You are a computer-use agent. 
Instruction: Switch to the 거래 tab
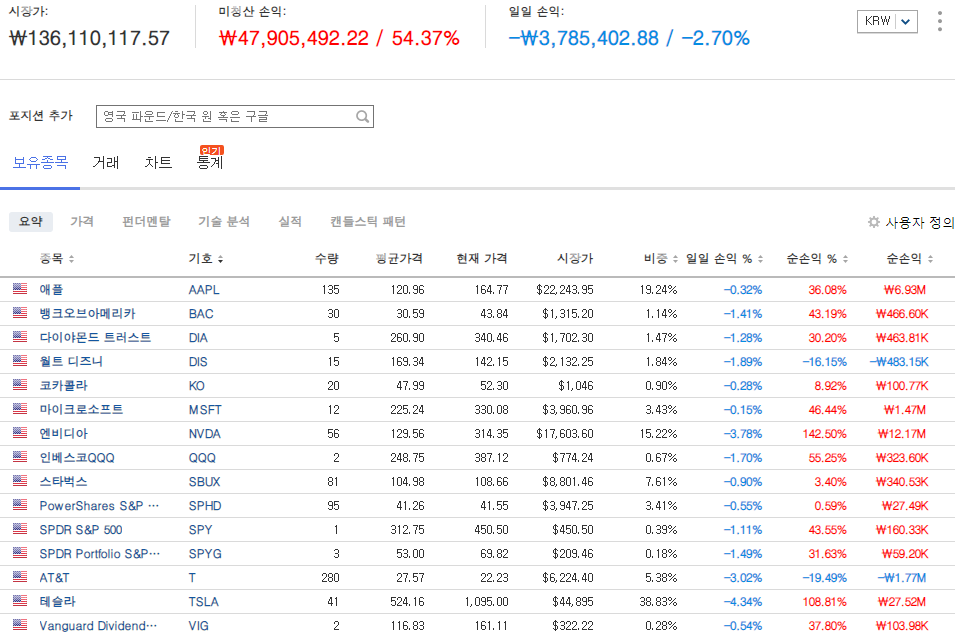coord(105,163)
